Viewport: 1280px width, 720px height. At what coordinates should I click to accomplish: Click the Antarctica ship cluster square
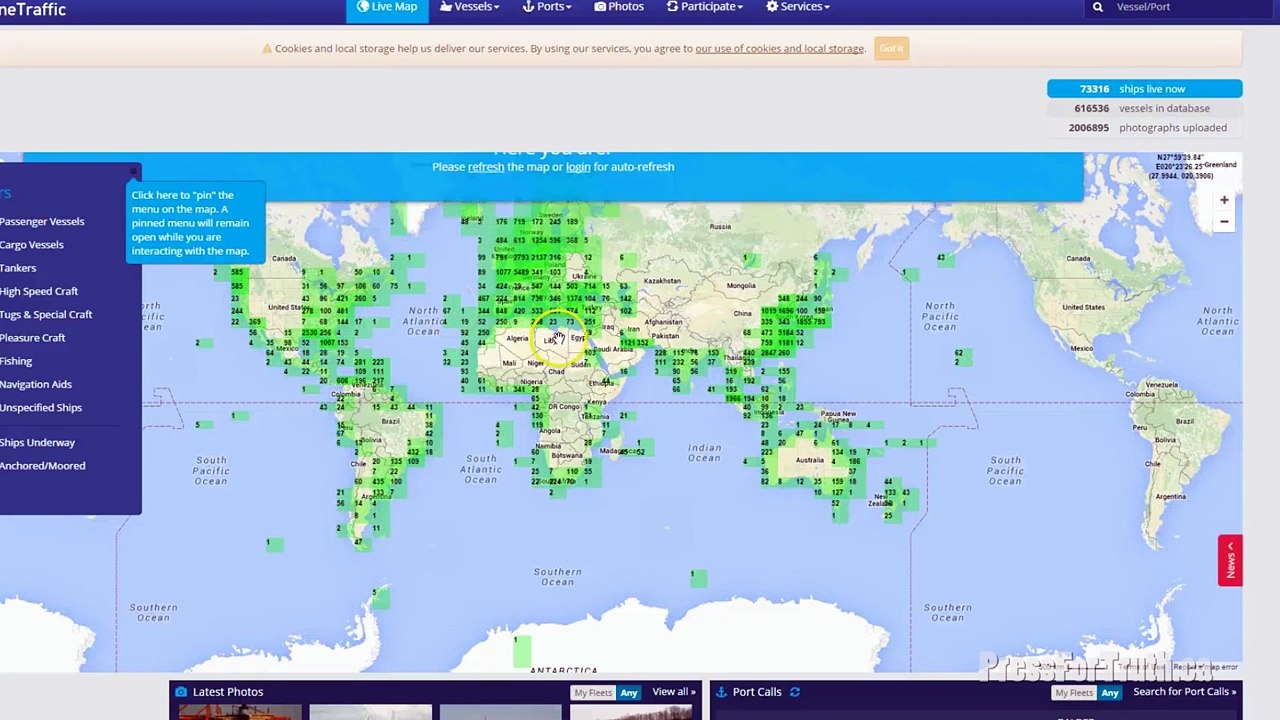(x=521, y=649)
